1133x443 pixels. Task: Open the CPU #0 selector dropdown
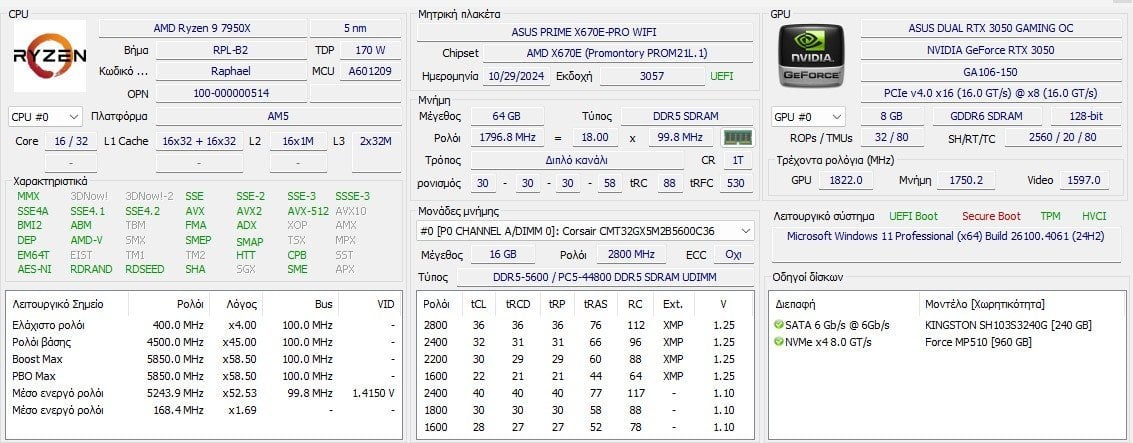coord(46,116)
